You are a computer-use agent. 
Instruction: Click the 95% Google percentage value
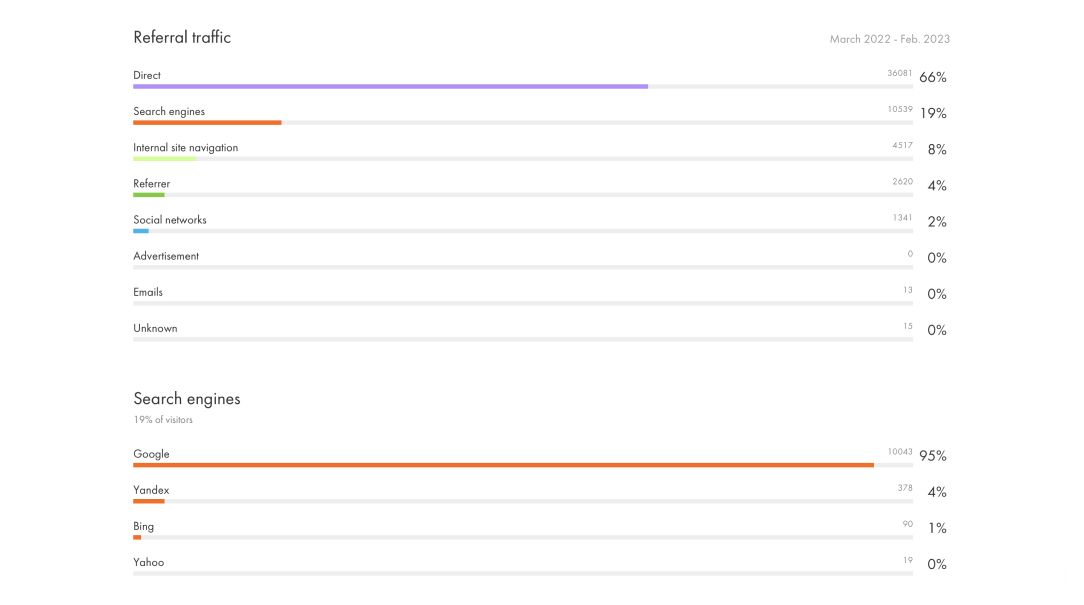(933, 456)
